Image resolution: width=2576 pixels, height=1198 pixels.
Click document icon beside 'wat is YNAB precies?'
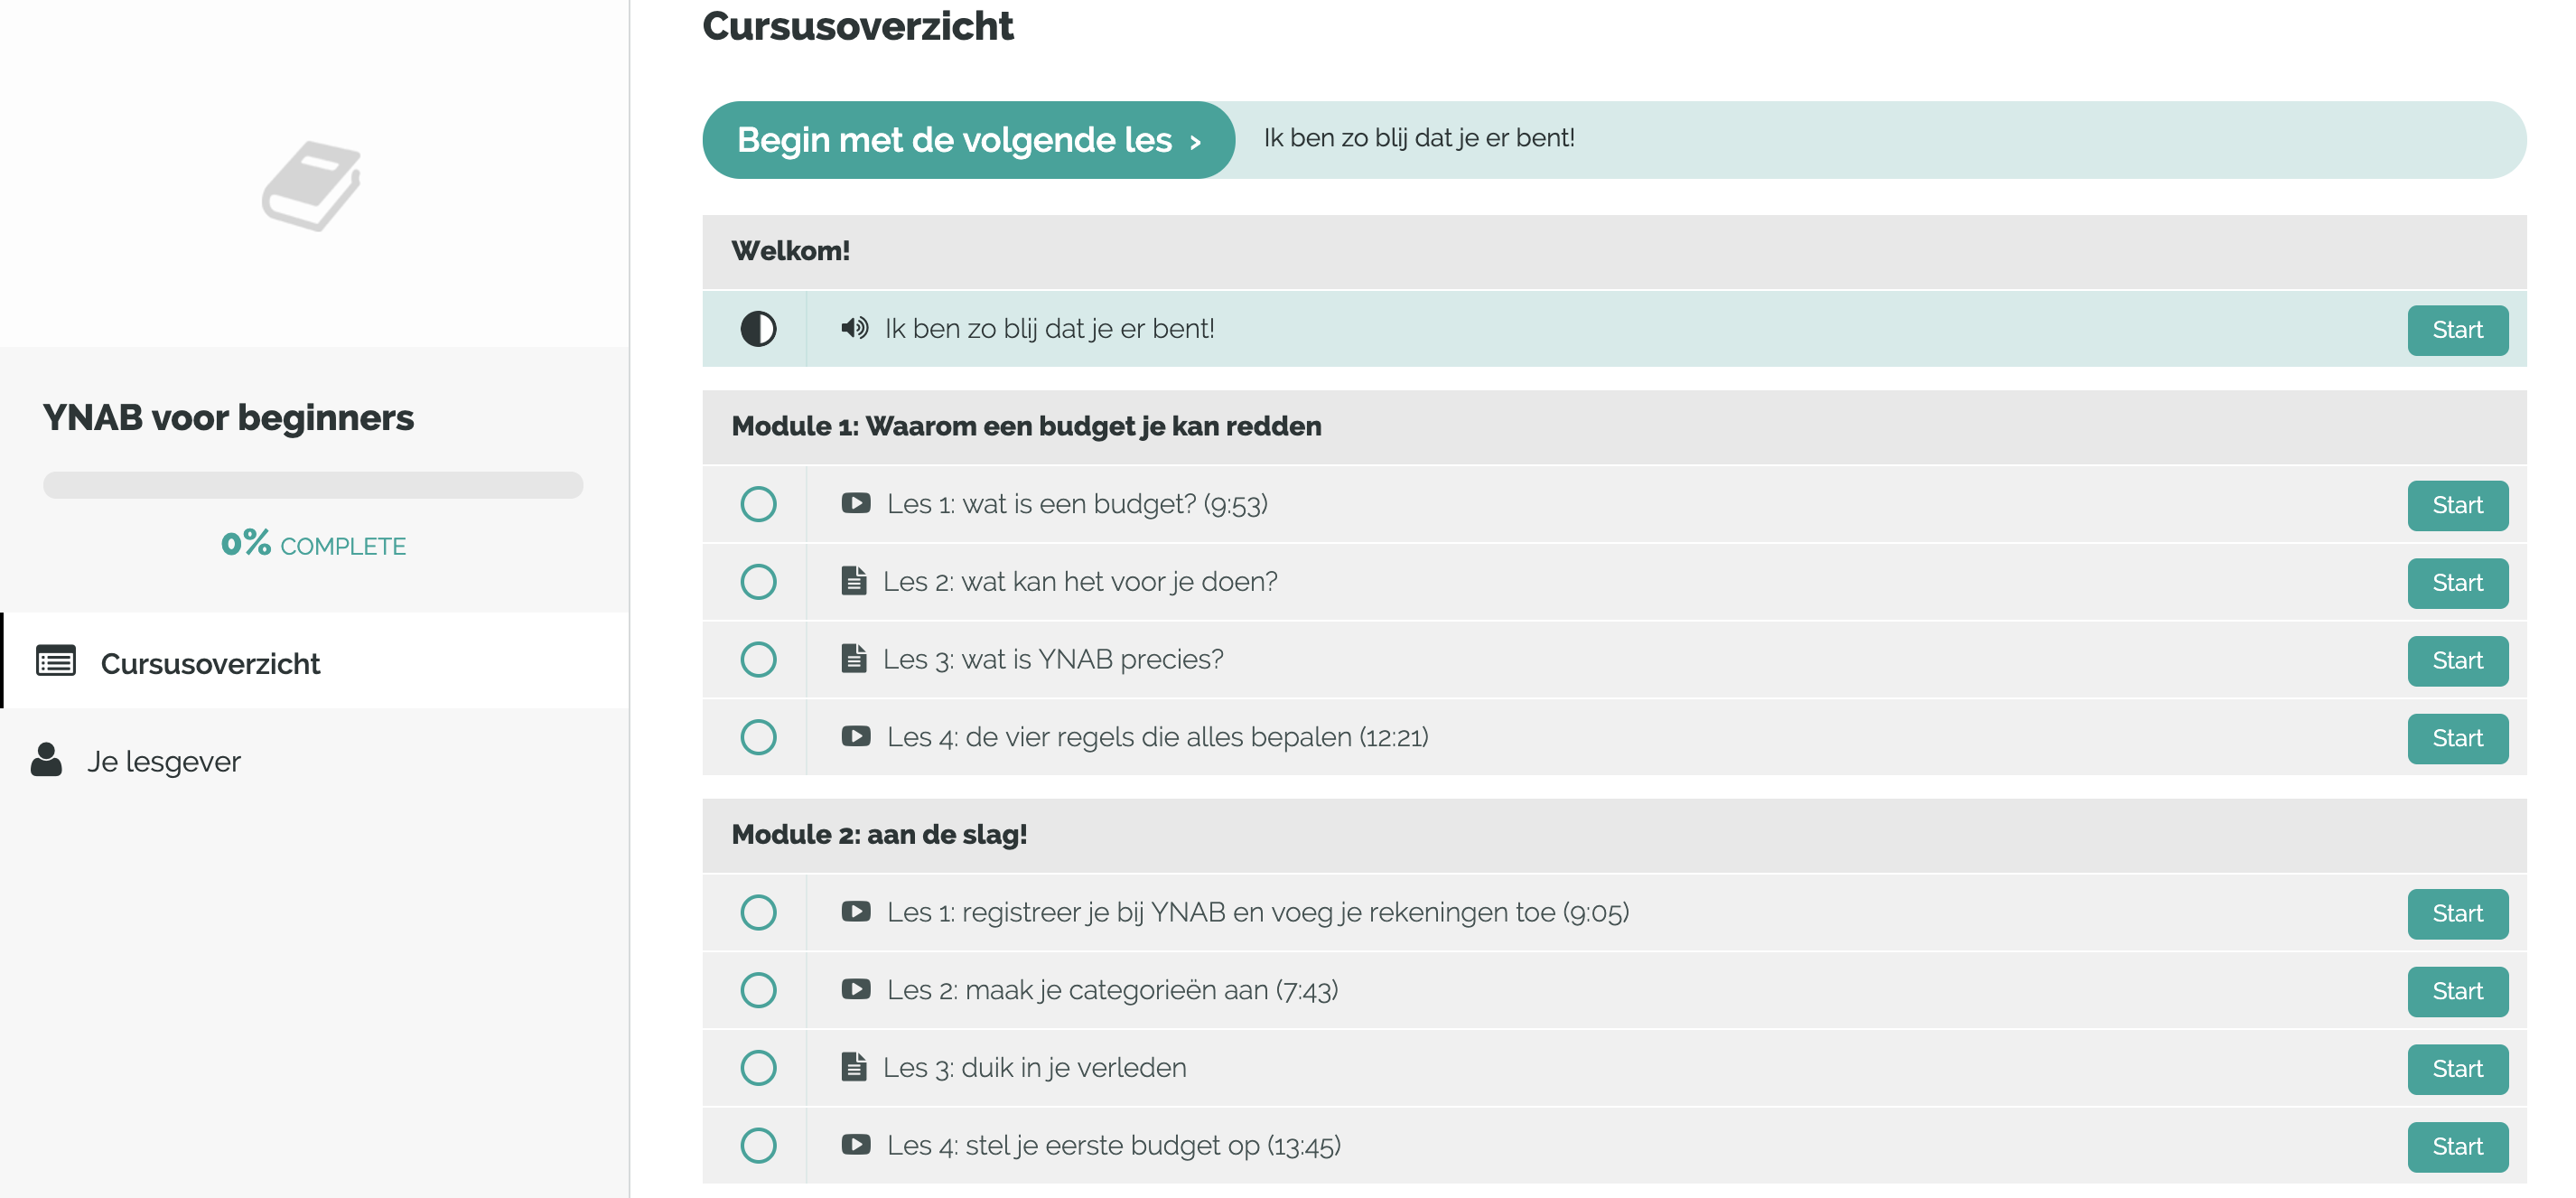click(x=853, y=659)
